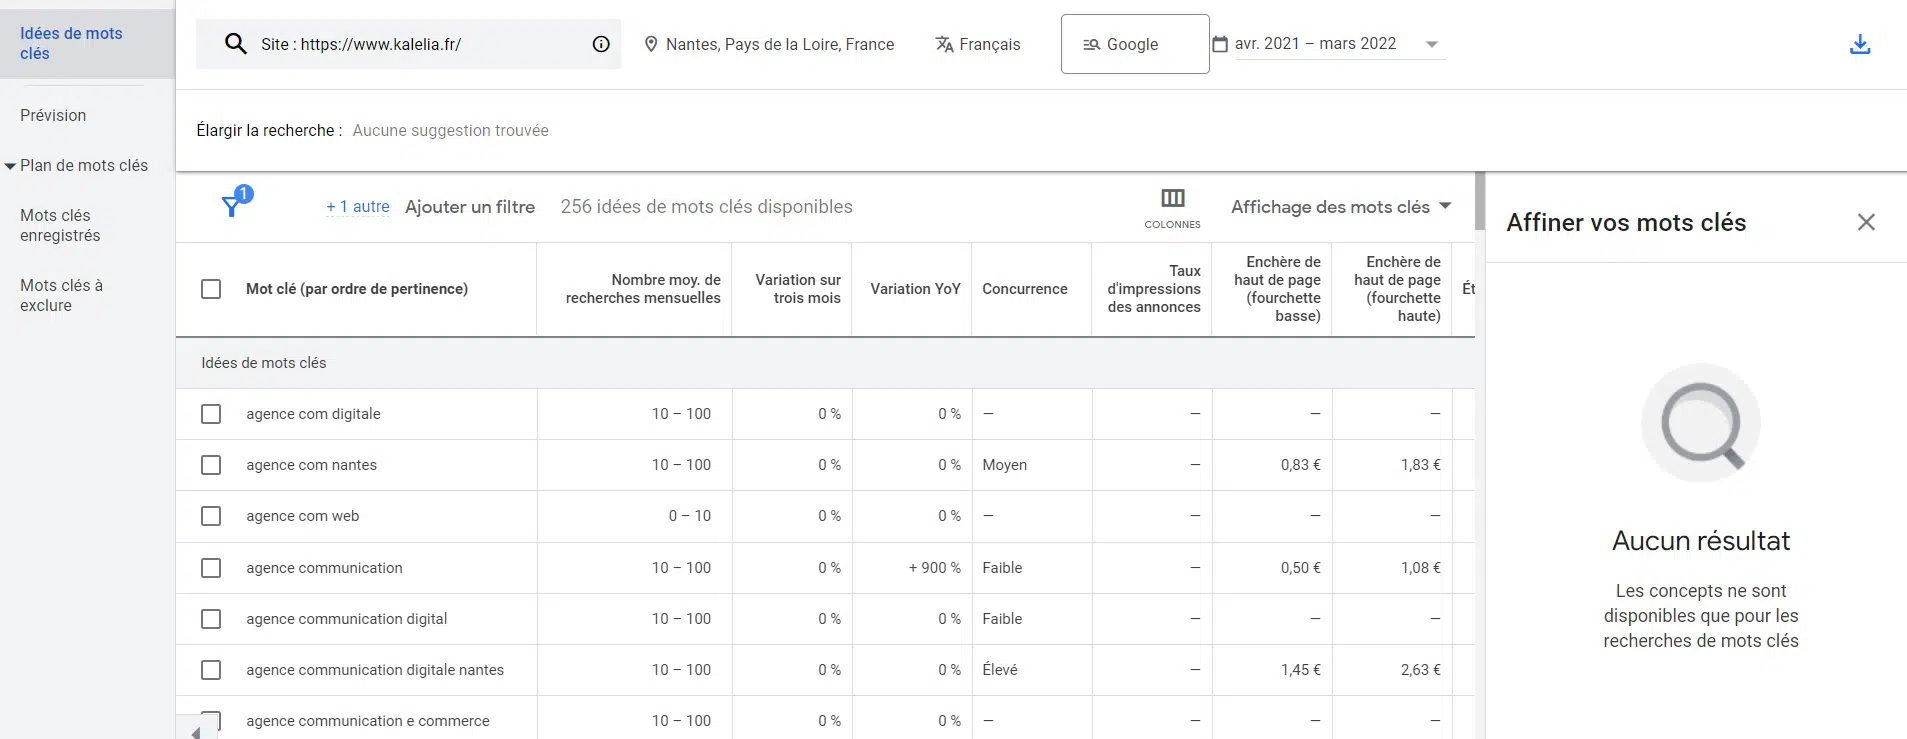Click the download keyword ideas icon

coord(1859,44)
